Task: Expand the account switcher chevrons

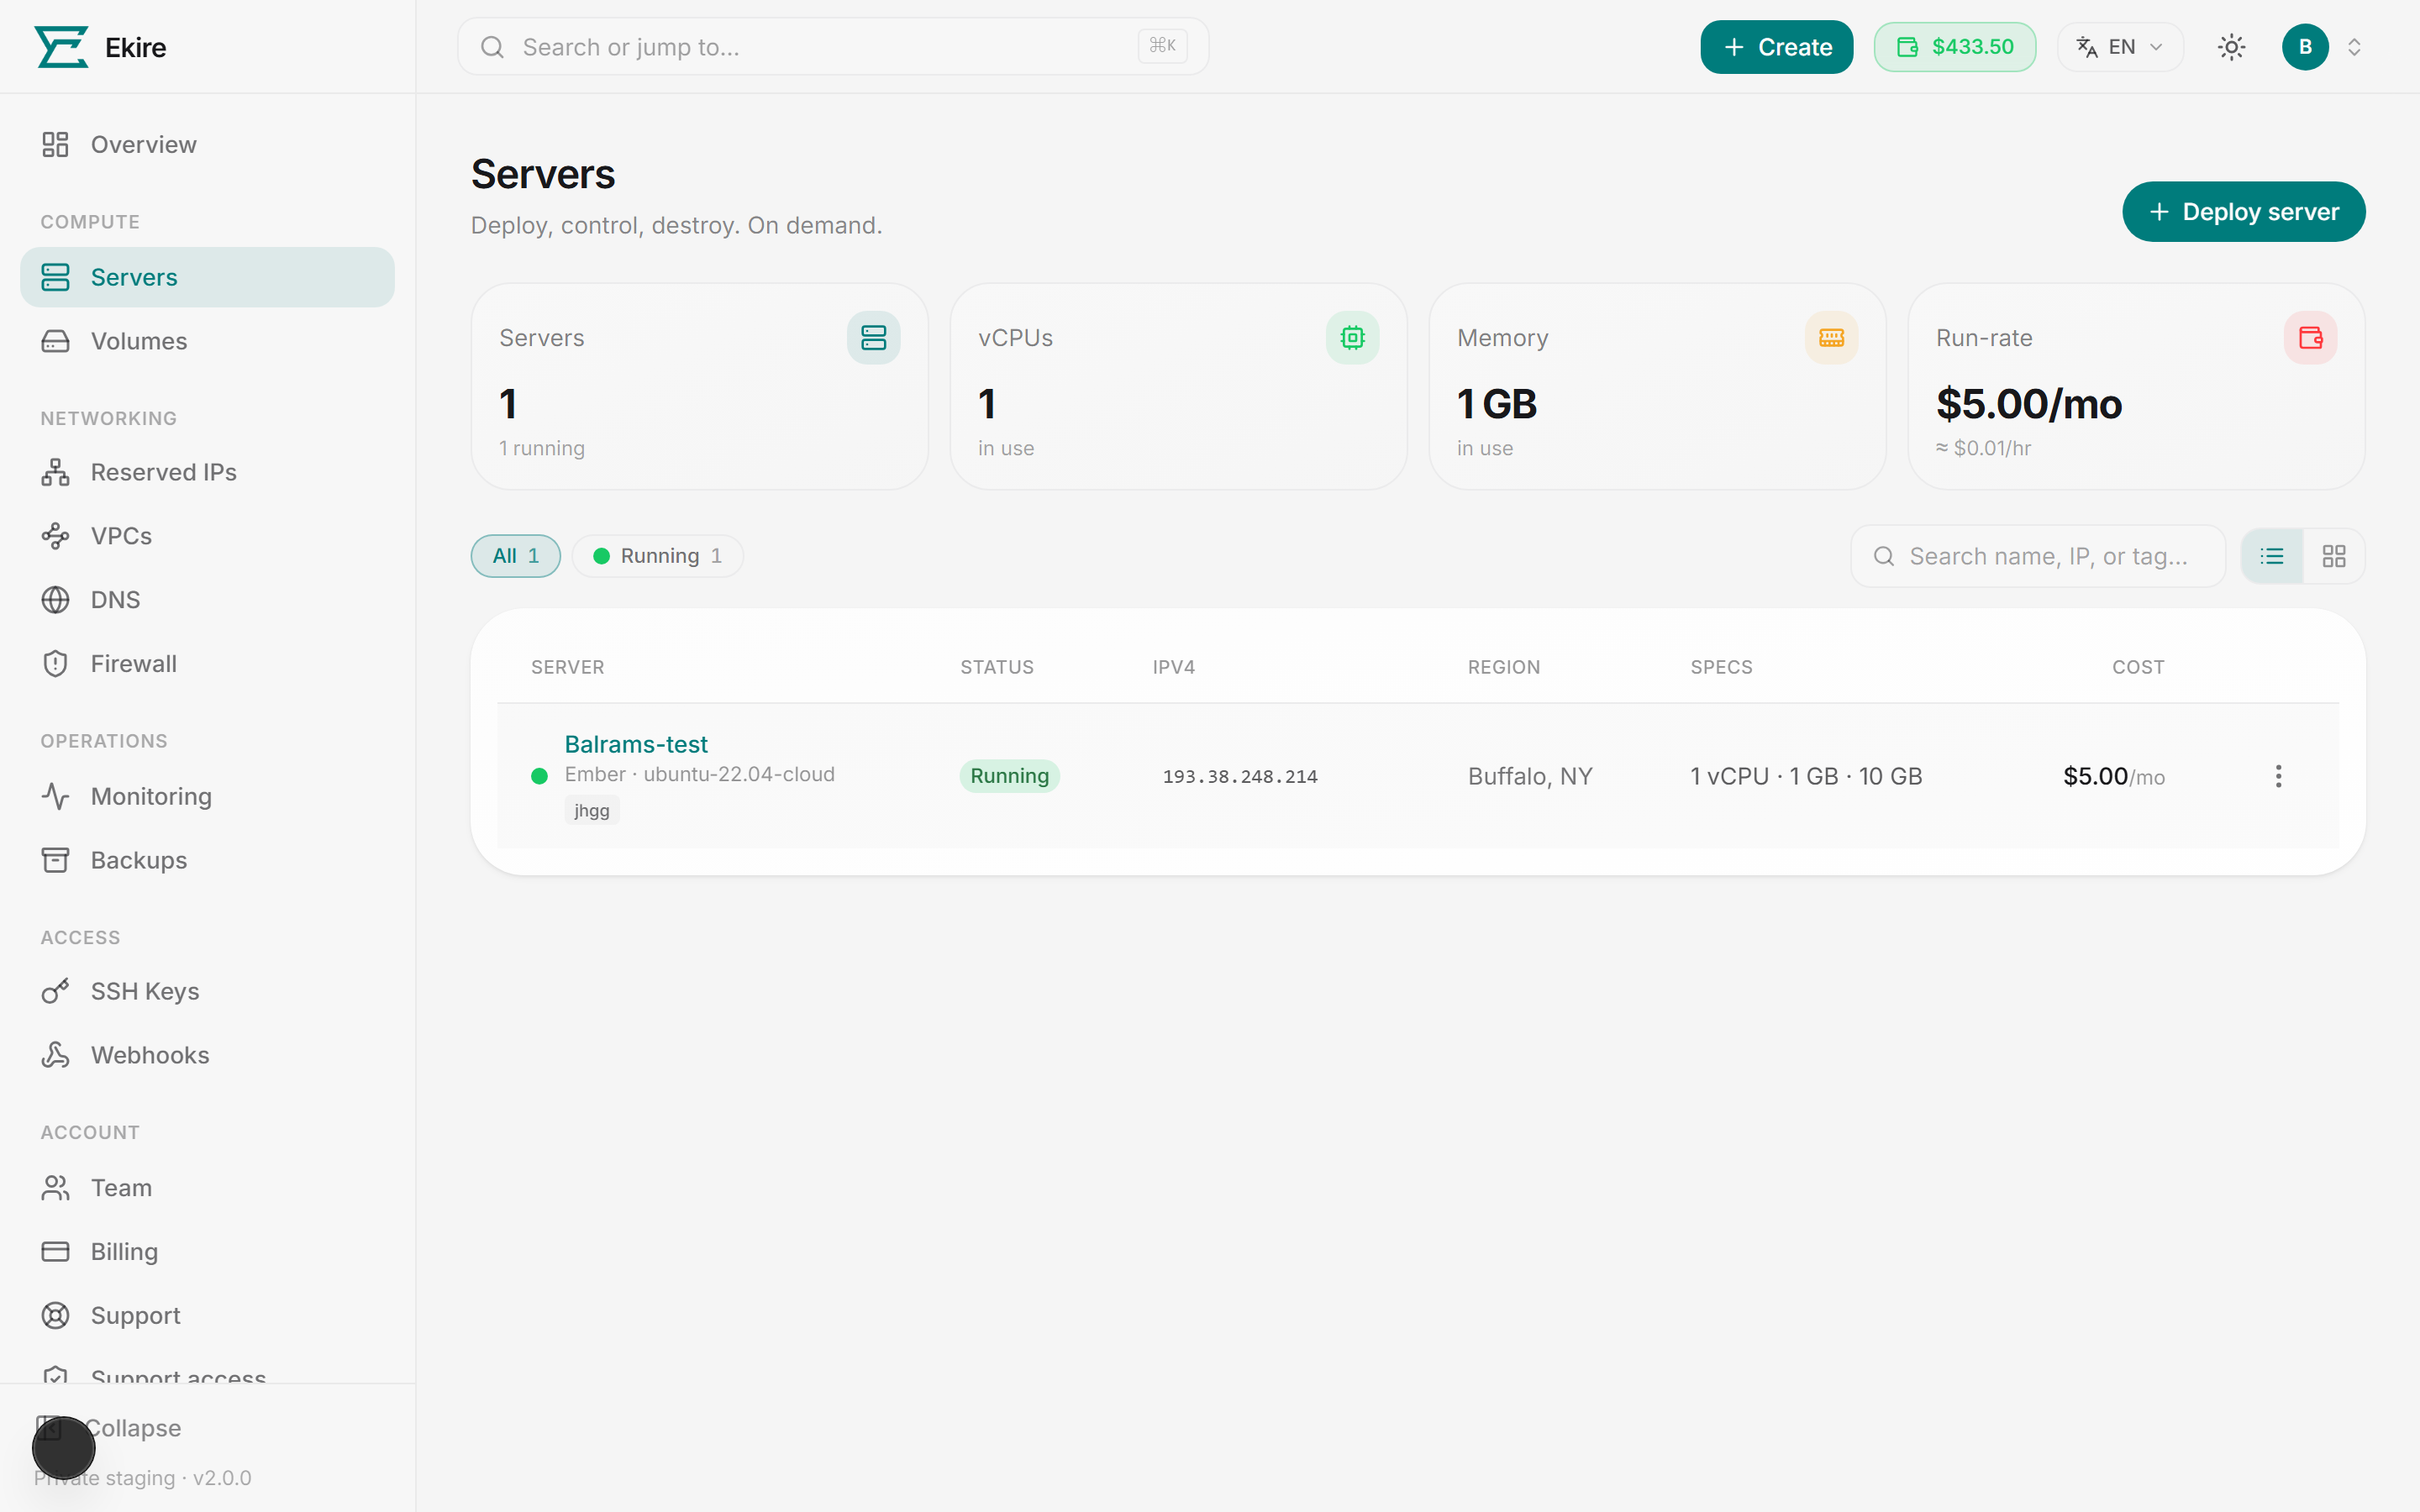Action: [x=2354, y=47]
